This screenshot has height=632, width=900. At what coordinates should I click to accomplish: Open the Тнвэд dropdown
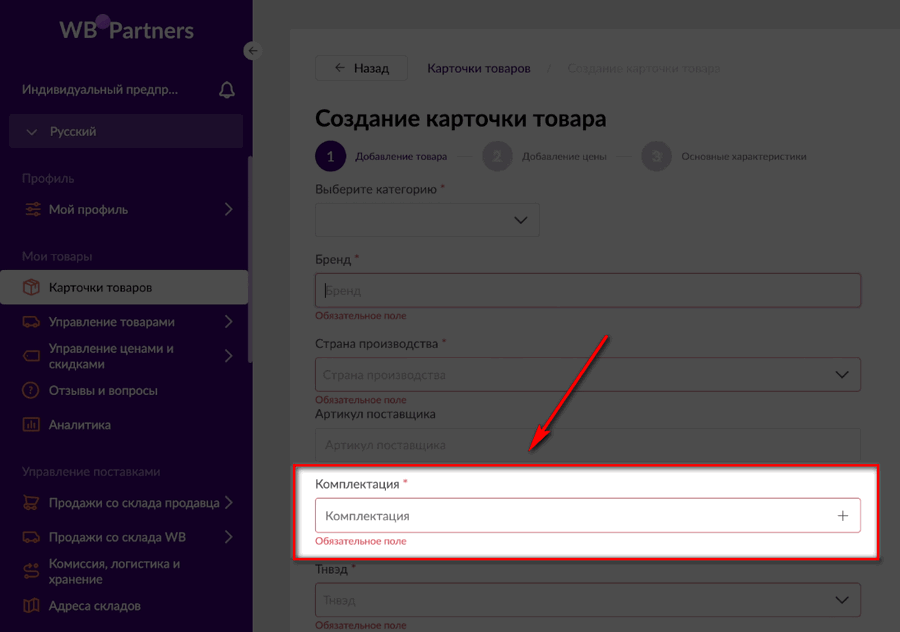[587, 601]
